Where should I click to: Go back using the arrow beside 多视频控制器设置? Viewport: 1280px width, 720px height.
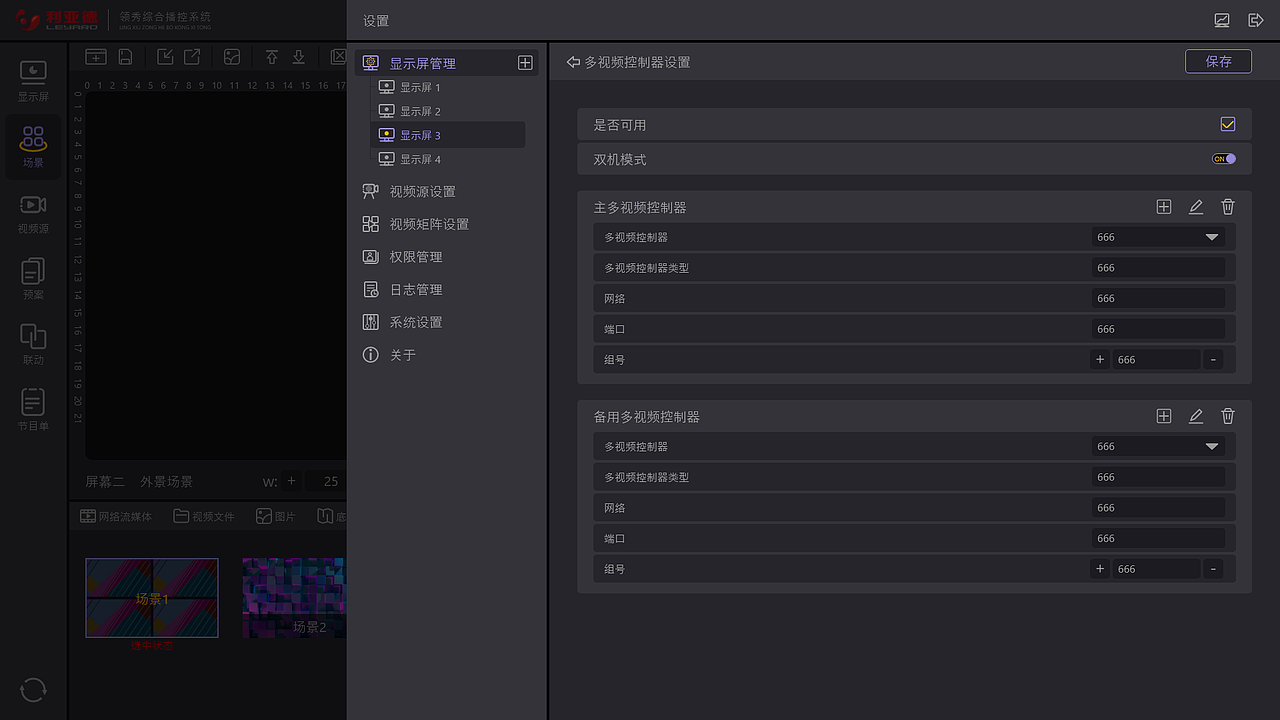tap(573, 62)
